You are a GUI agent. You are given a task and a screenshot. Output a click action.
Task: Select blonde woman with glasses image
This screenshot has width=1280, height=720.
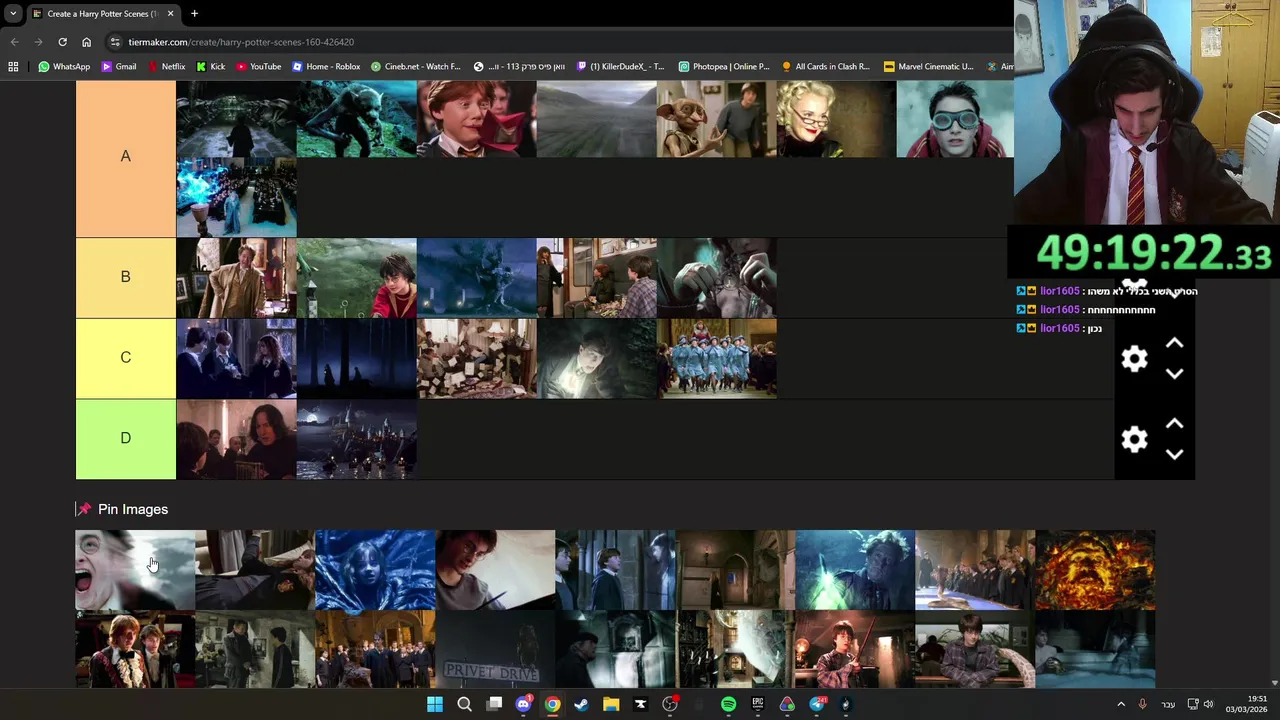(836, 119)
